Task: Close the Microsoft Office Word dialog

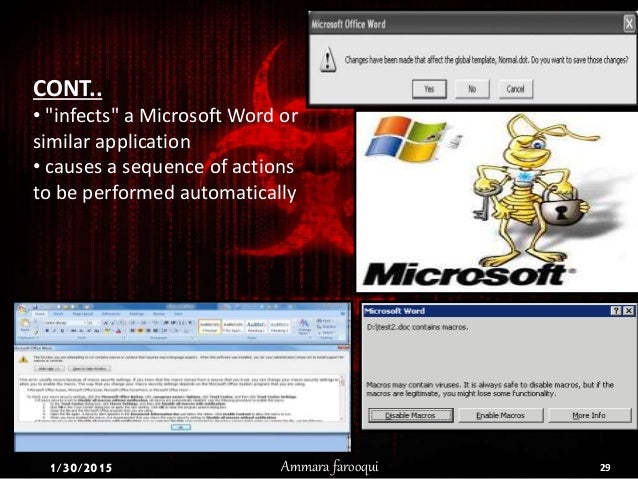Action: click(629, 24)
